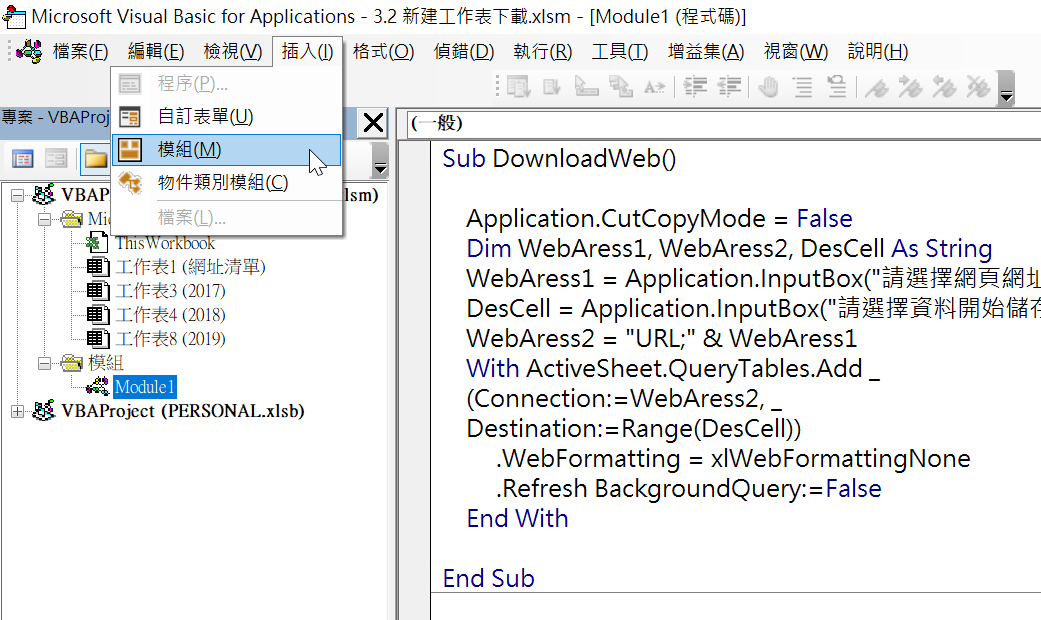Image resolution: width=1041 pixels, height=620 pixels.
Task: Click the View Code icon in Project Explorer
Action: 23,159
